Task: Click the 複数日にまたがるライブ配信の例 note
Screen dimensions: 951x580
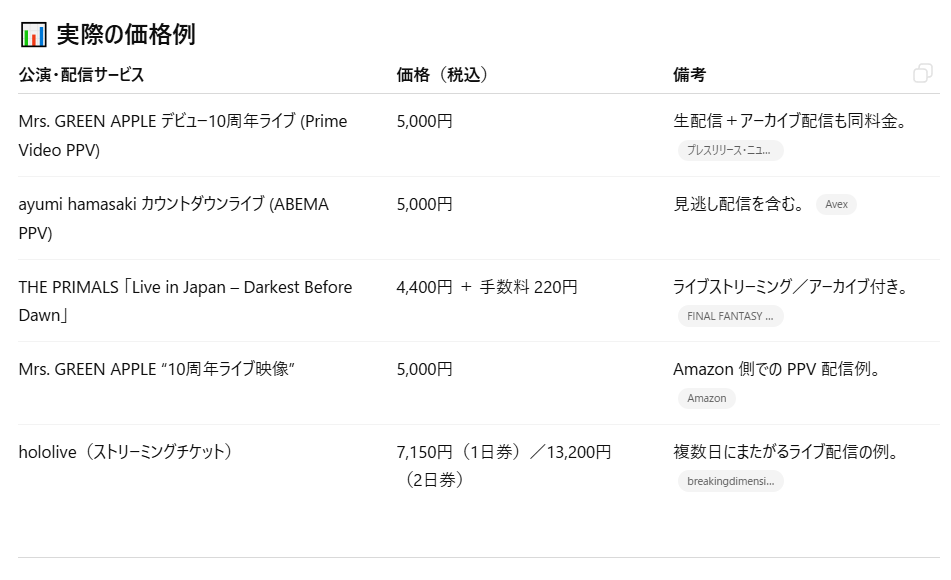Action: click(x=786, y=452)
